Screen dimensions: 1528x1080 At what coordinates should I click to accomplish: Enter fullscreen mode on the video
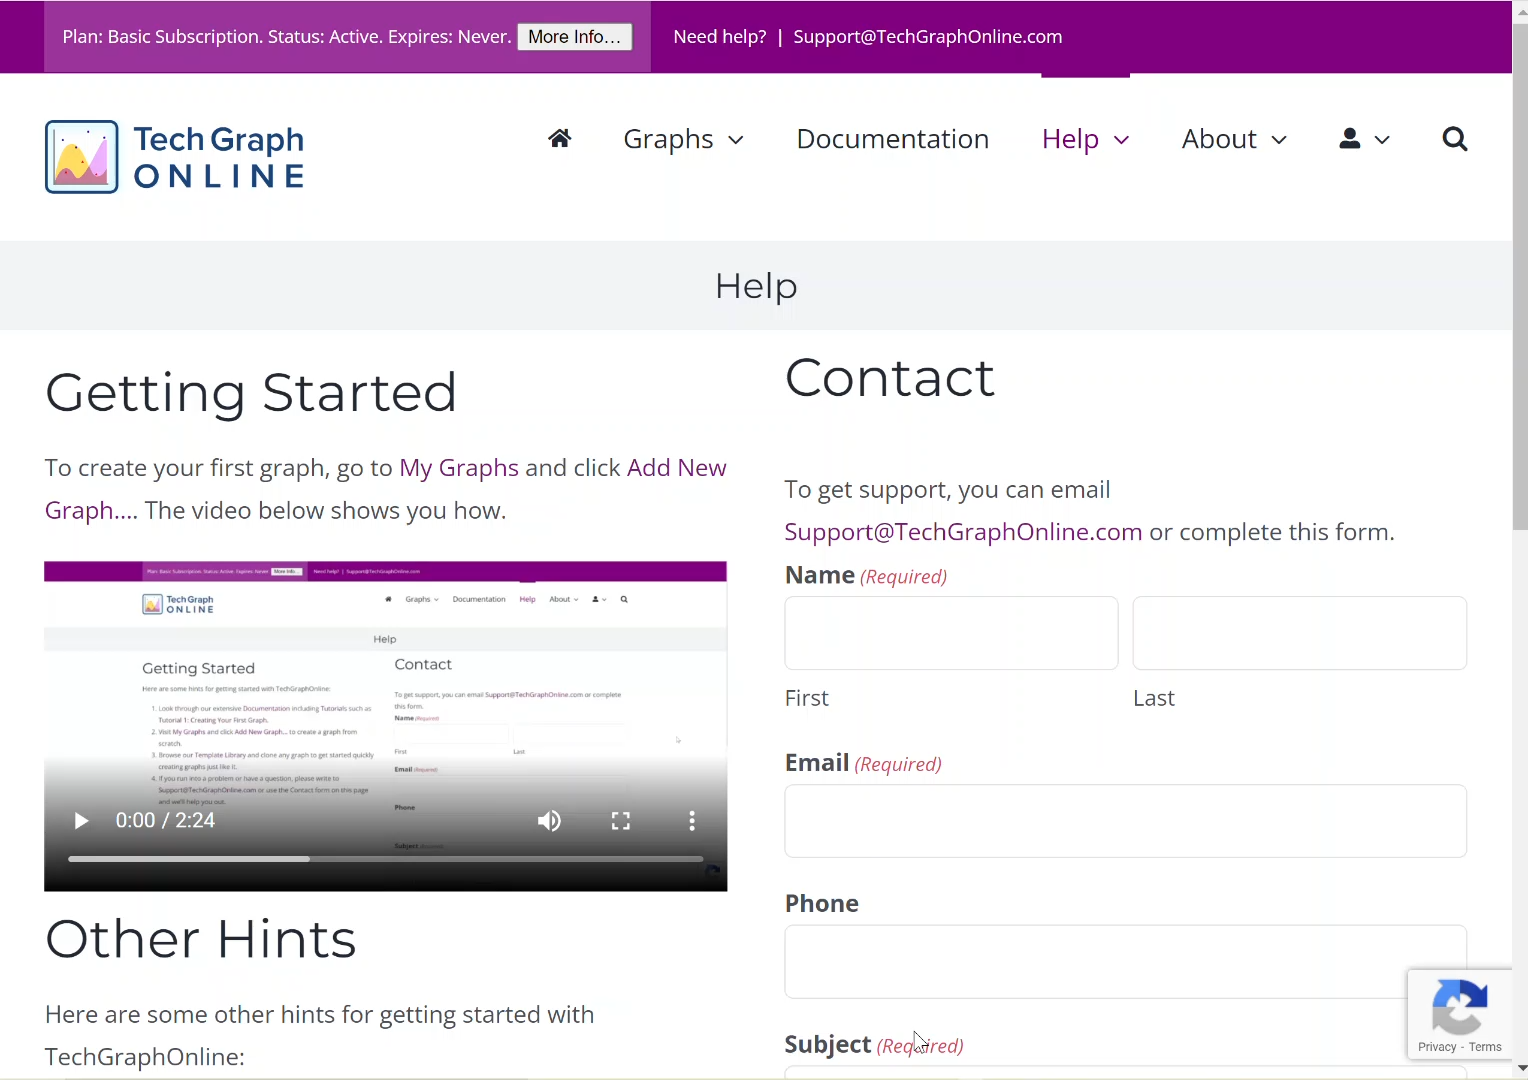click(621, 821)
